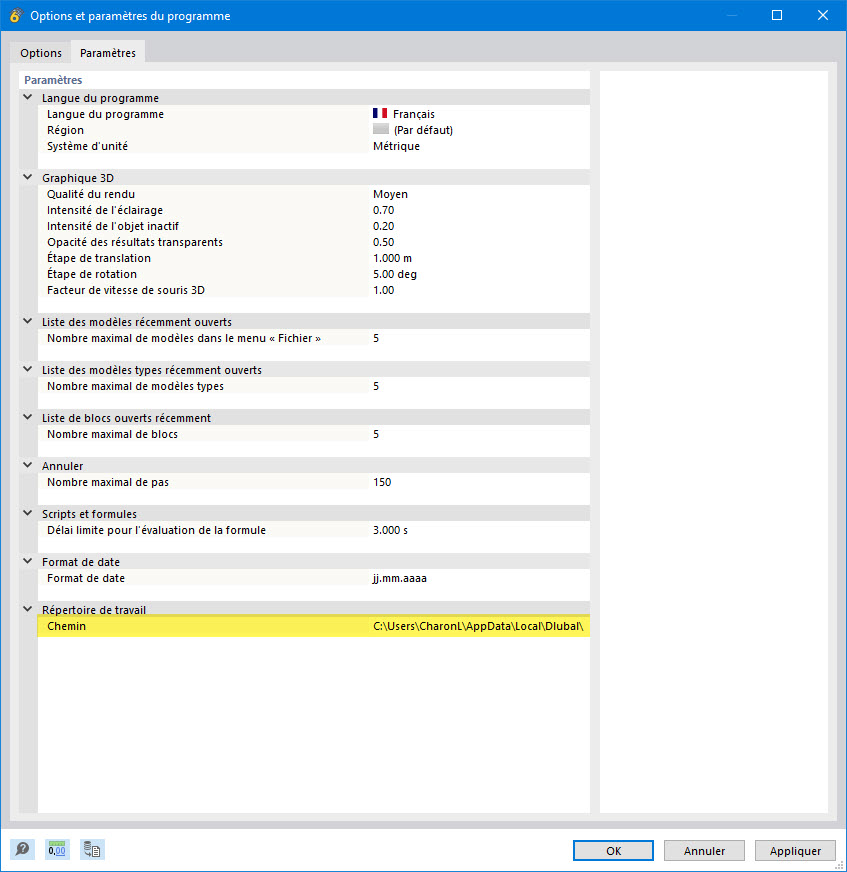Click the French flag beside Français
Screen dimensions: 847x872
coord(379,113)
